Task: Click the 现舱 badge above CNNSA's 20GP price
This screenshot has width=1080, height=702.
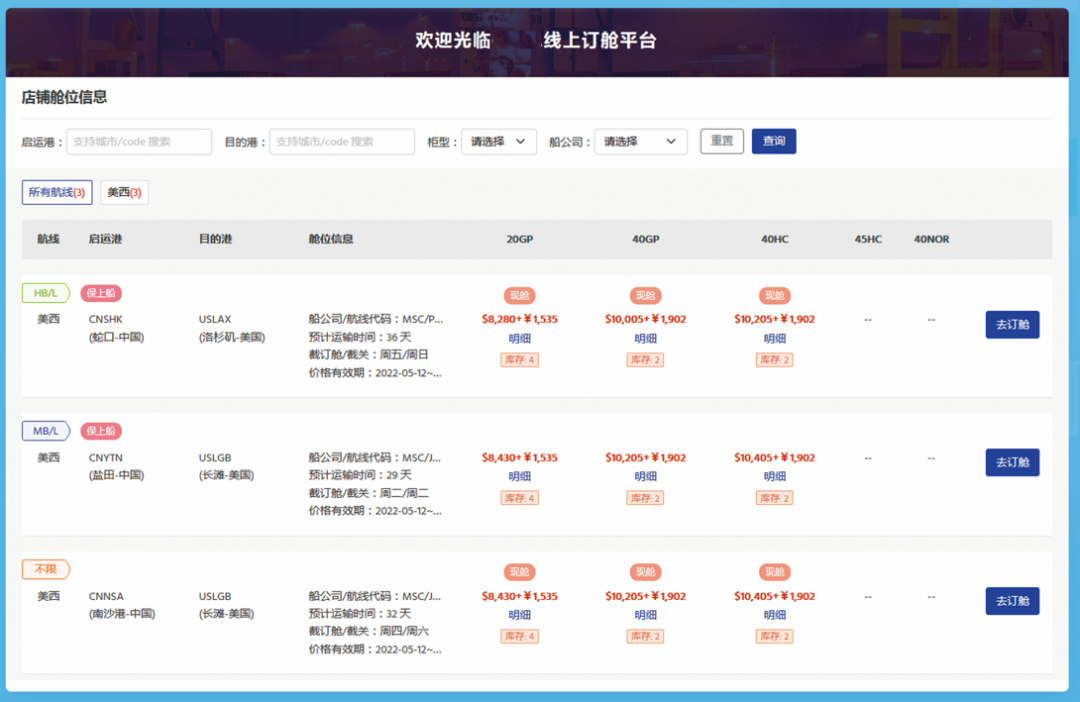Action: [x=519, y=572]
